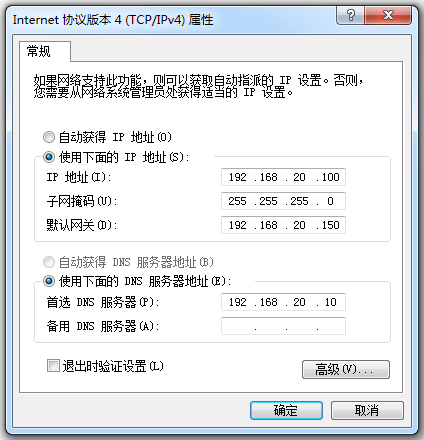Click the IP address third octet 20

(x=299, y=177)
